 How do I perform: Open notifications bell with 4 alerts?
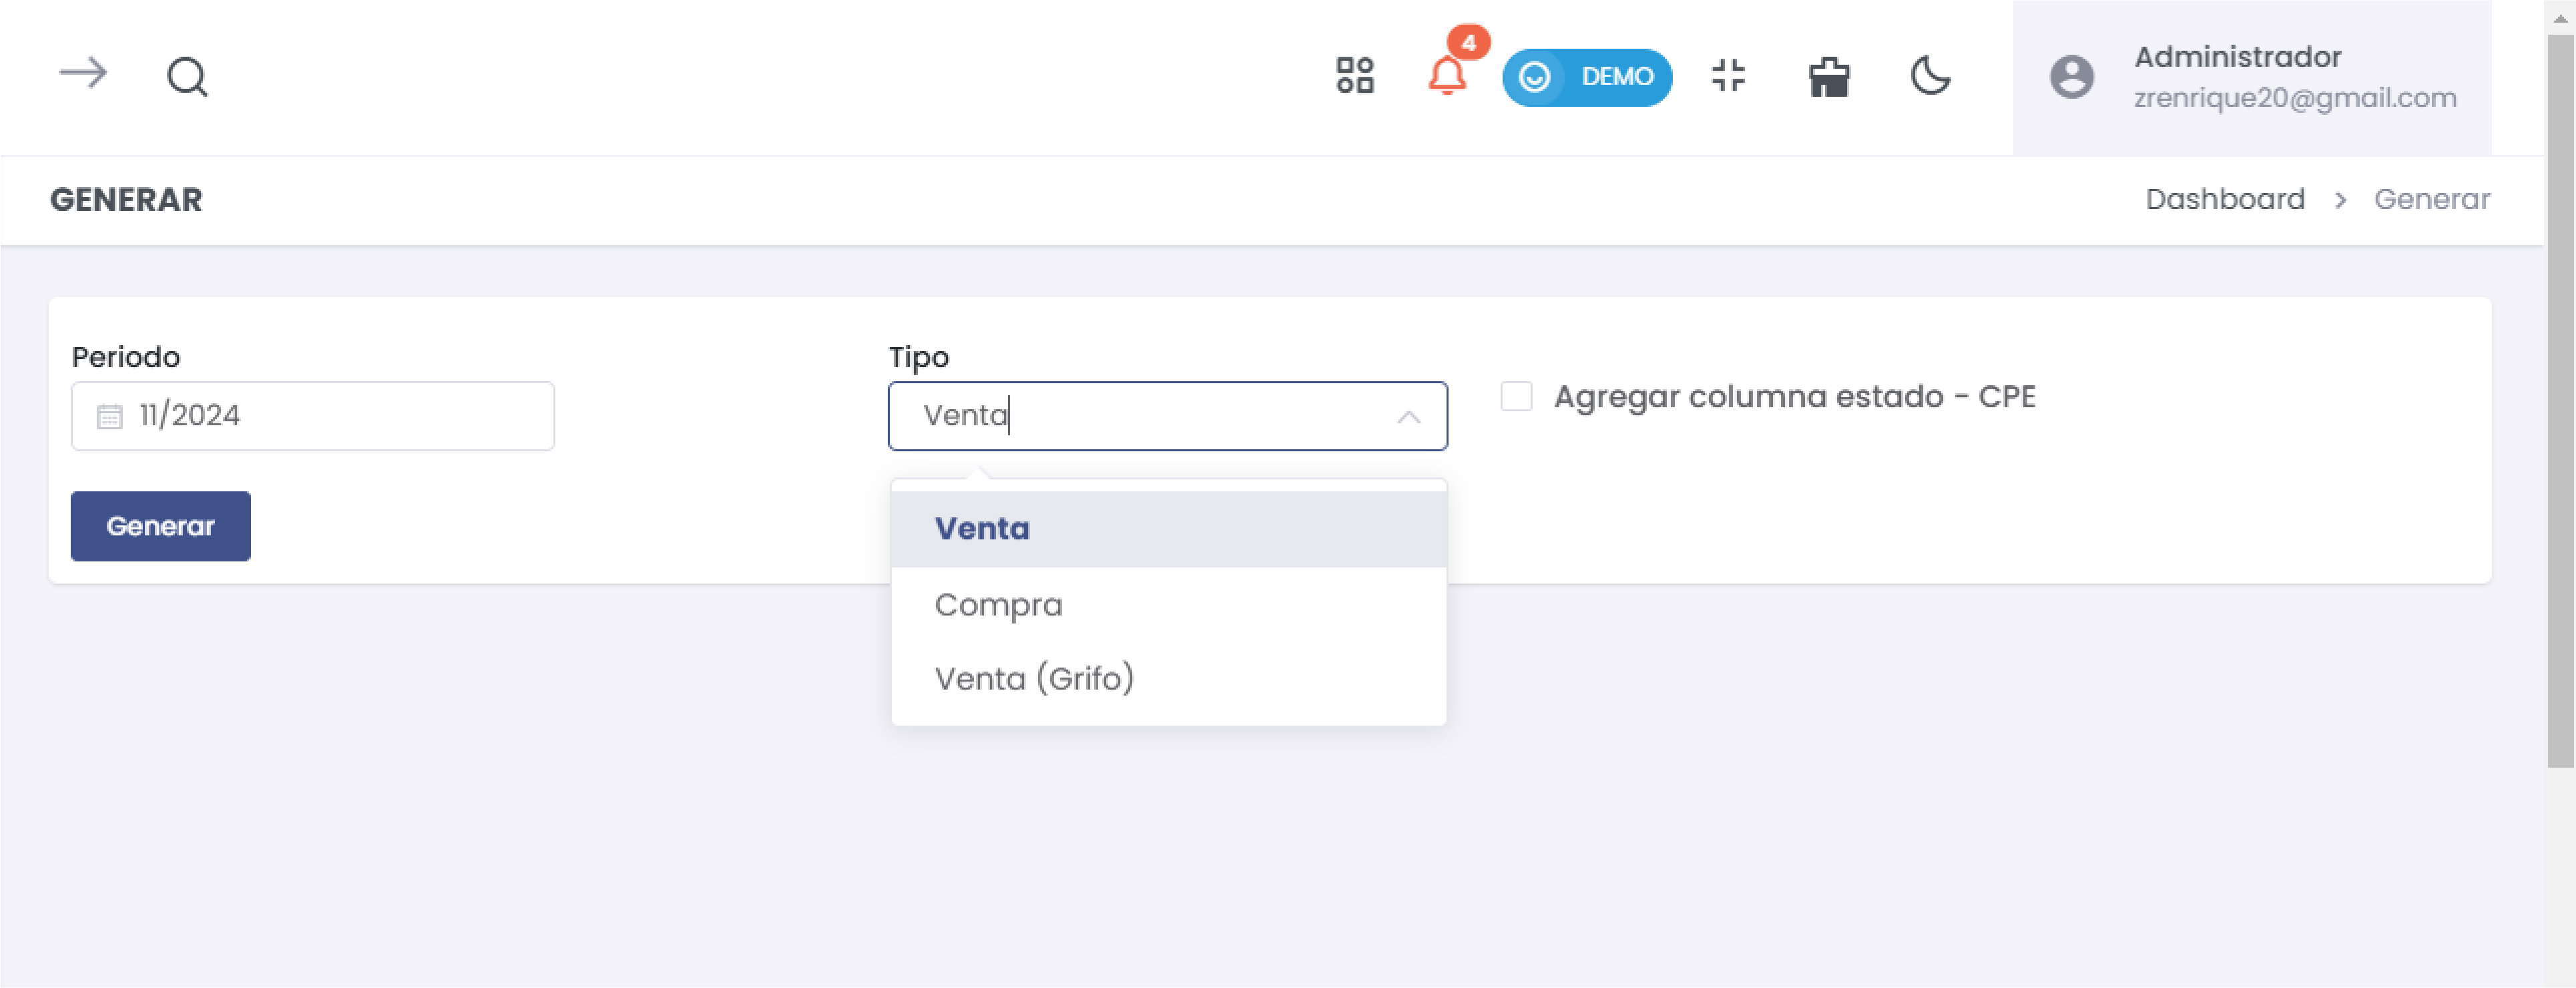[x=1446, y=76]
